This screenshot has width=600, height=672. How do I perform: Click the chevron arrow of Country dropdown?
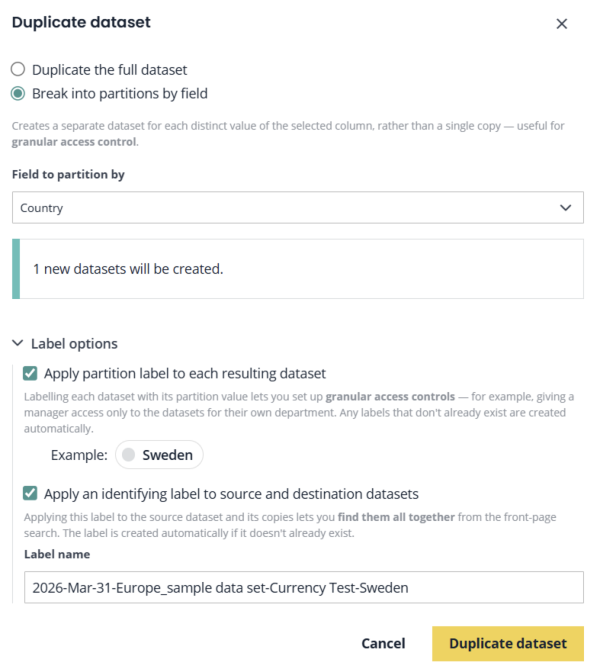pyautogui.click(x=565, y=208)
